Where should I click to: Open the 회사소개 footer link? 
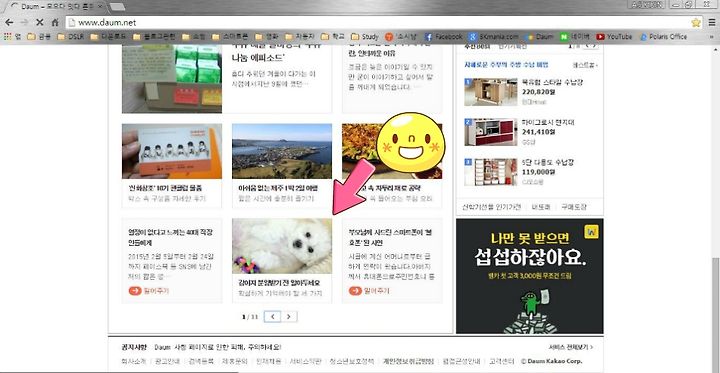(x=134, y=361)
